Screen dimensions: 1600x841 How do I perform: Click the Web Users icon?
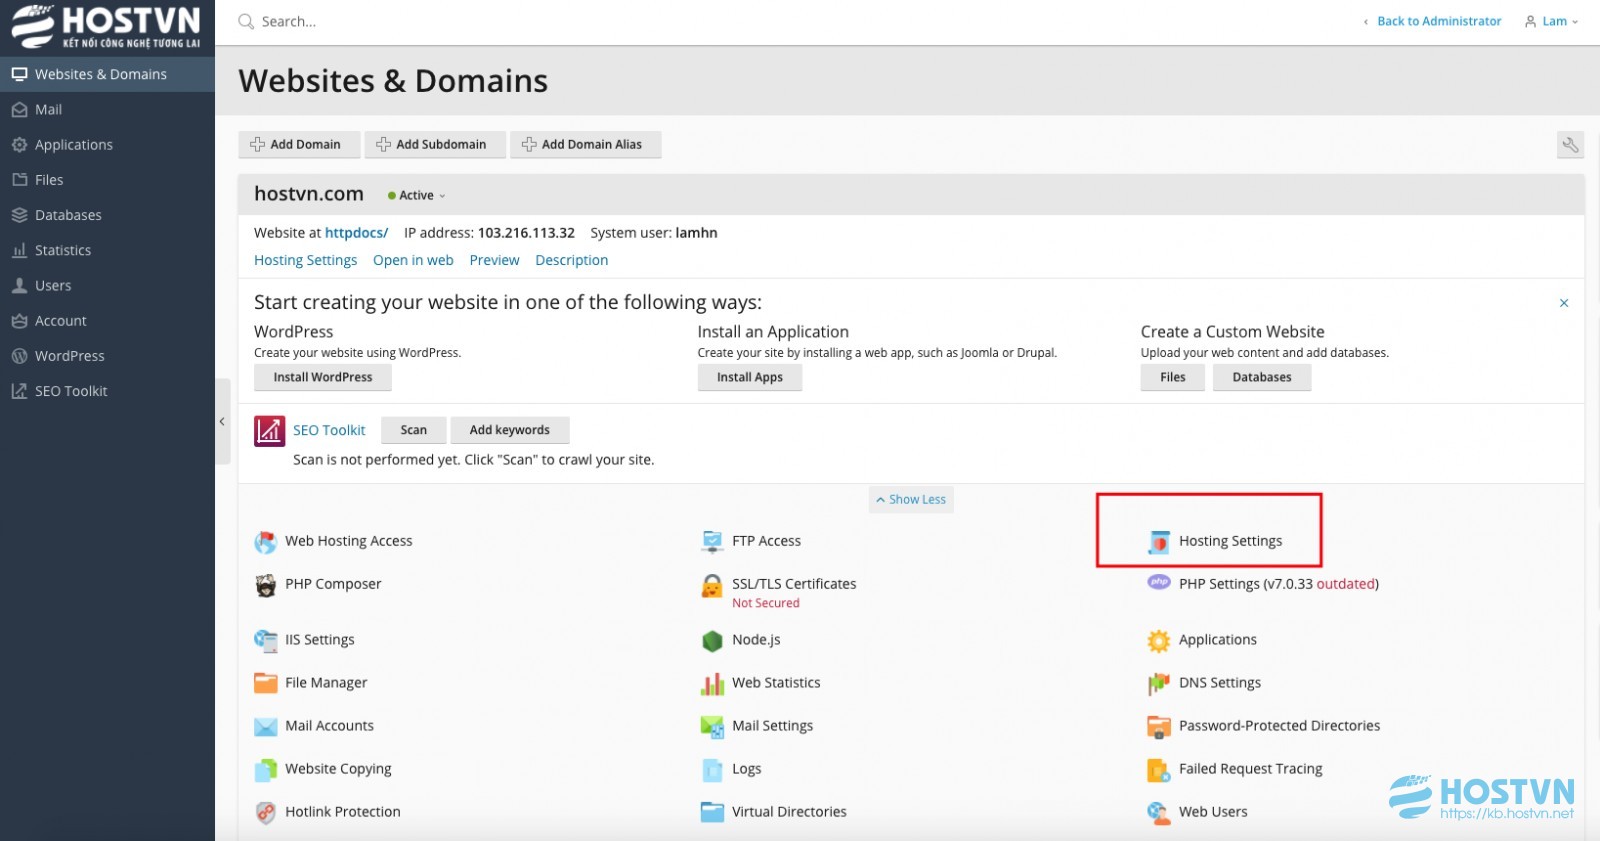(x=1159, y=812)
